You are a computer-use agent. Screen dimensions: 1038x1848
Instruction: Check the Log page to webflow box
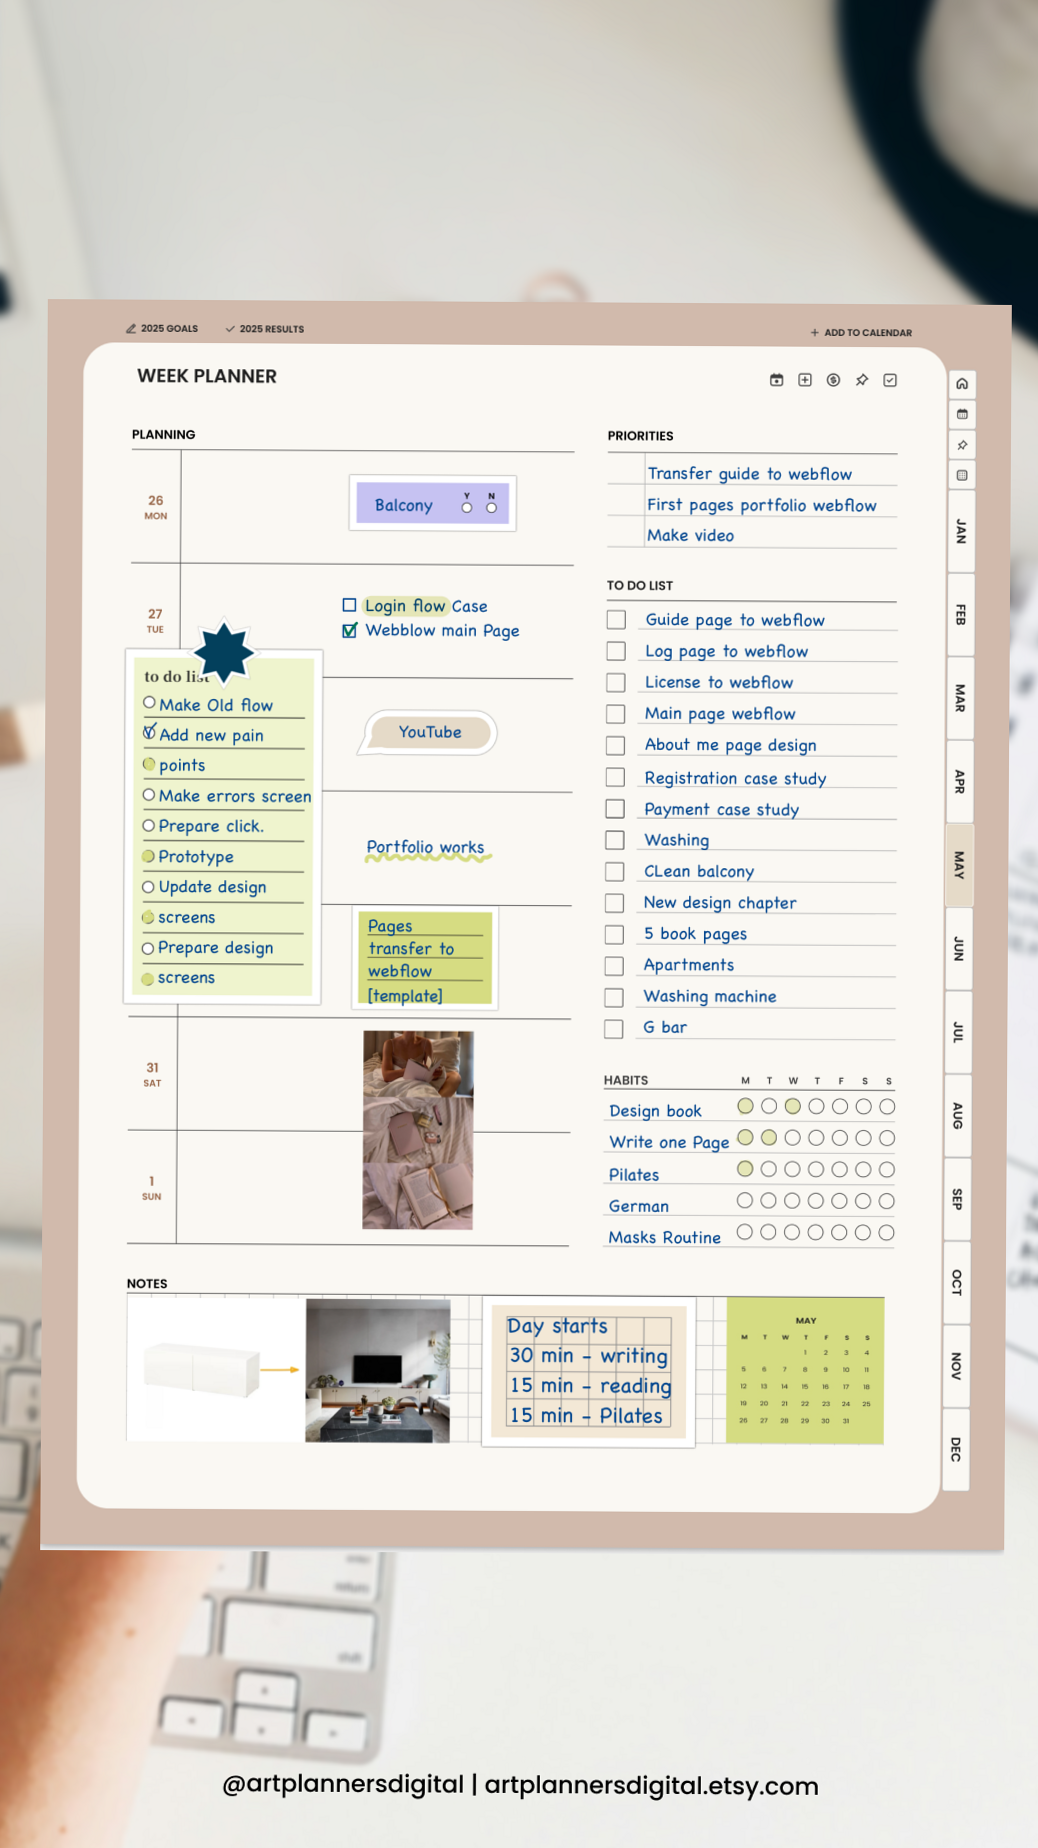pos(616,651)
